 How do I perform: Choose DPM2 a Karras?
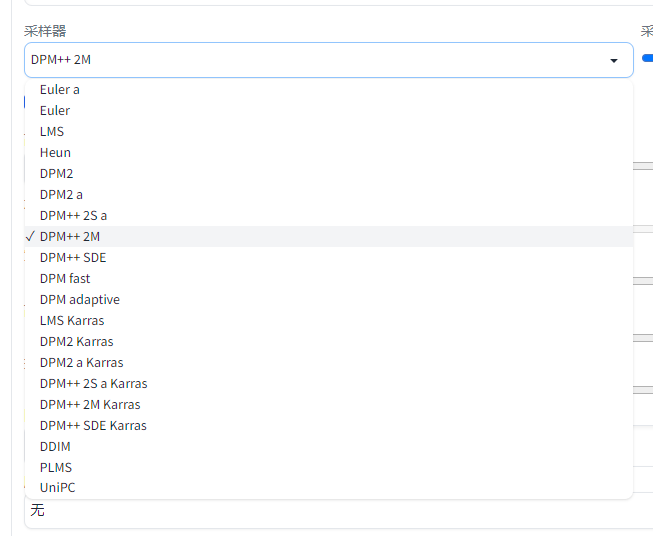[82, 363]
